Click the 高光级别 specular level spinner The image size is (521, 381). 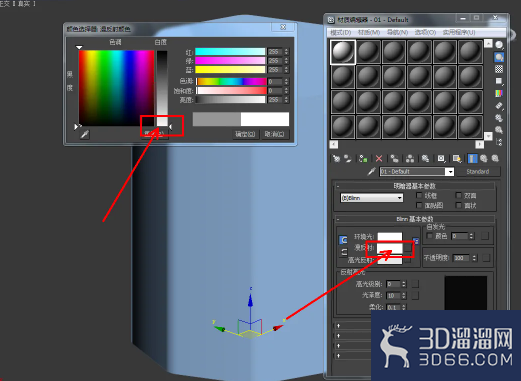point(404,284)
